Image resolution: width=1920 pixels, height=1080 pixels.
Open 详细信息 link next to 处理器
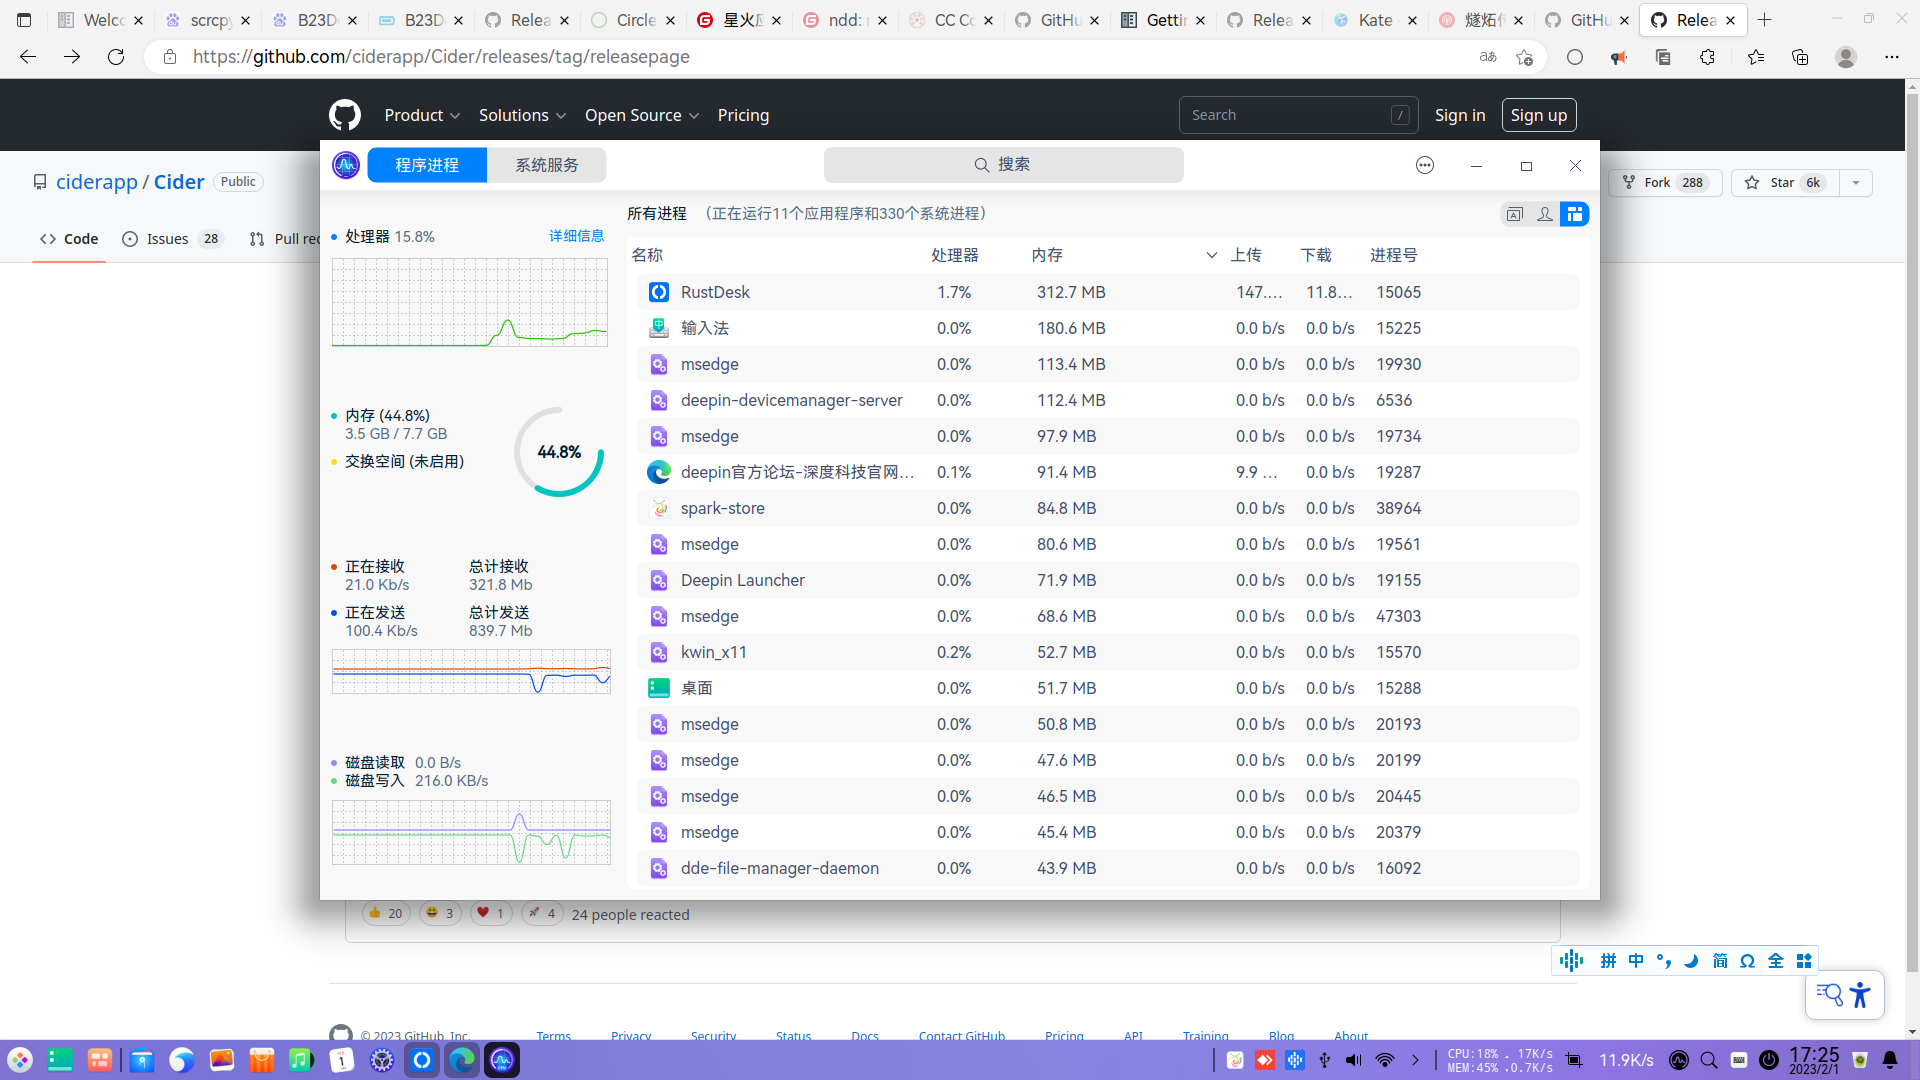pyautogui.click(x=577, y=236)
